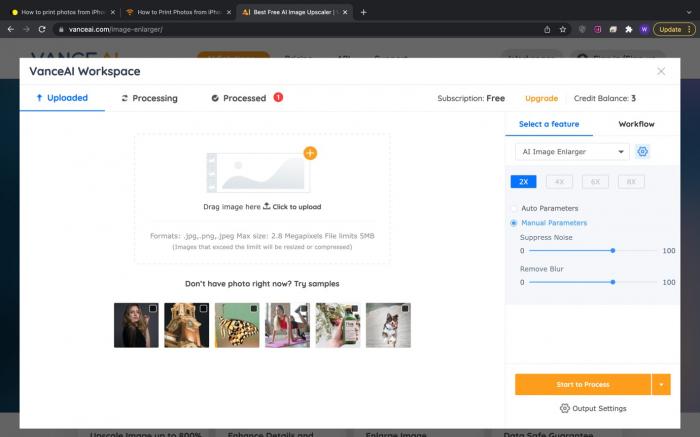Select the green bottle sample checkbox
The image size is (700, 437).
coord(354,308)
